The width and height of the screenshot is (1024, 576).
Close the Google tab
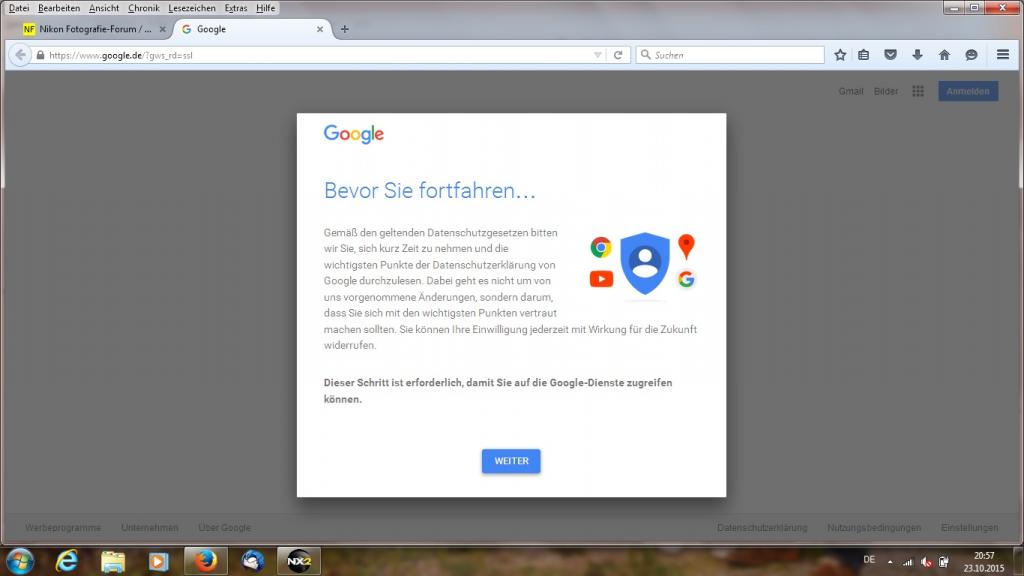coord(320,29)
